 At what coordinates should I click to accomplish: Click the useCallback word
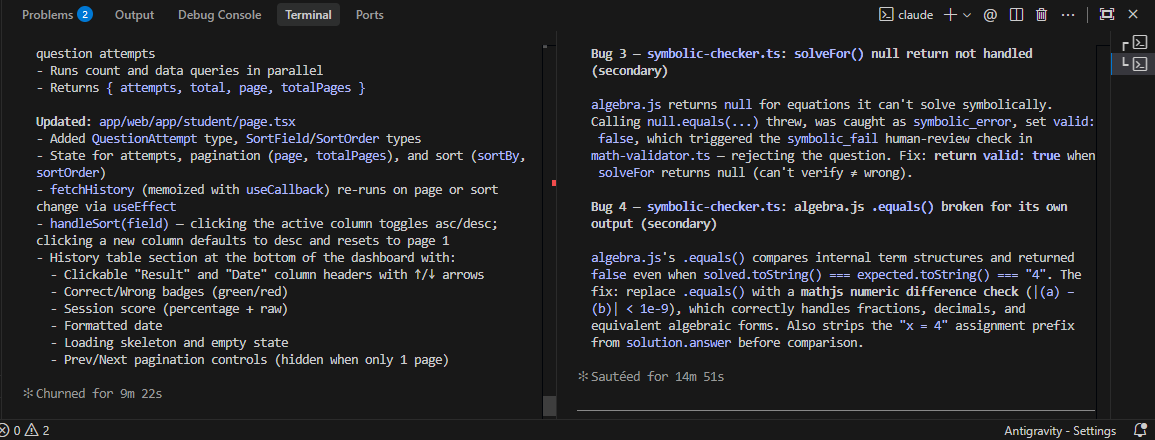284,189
